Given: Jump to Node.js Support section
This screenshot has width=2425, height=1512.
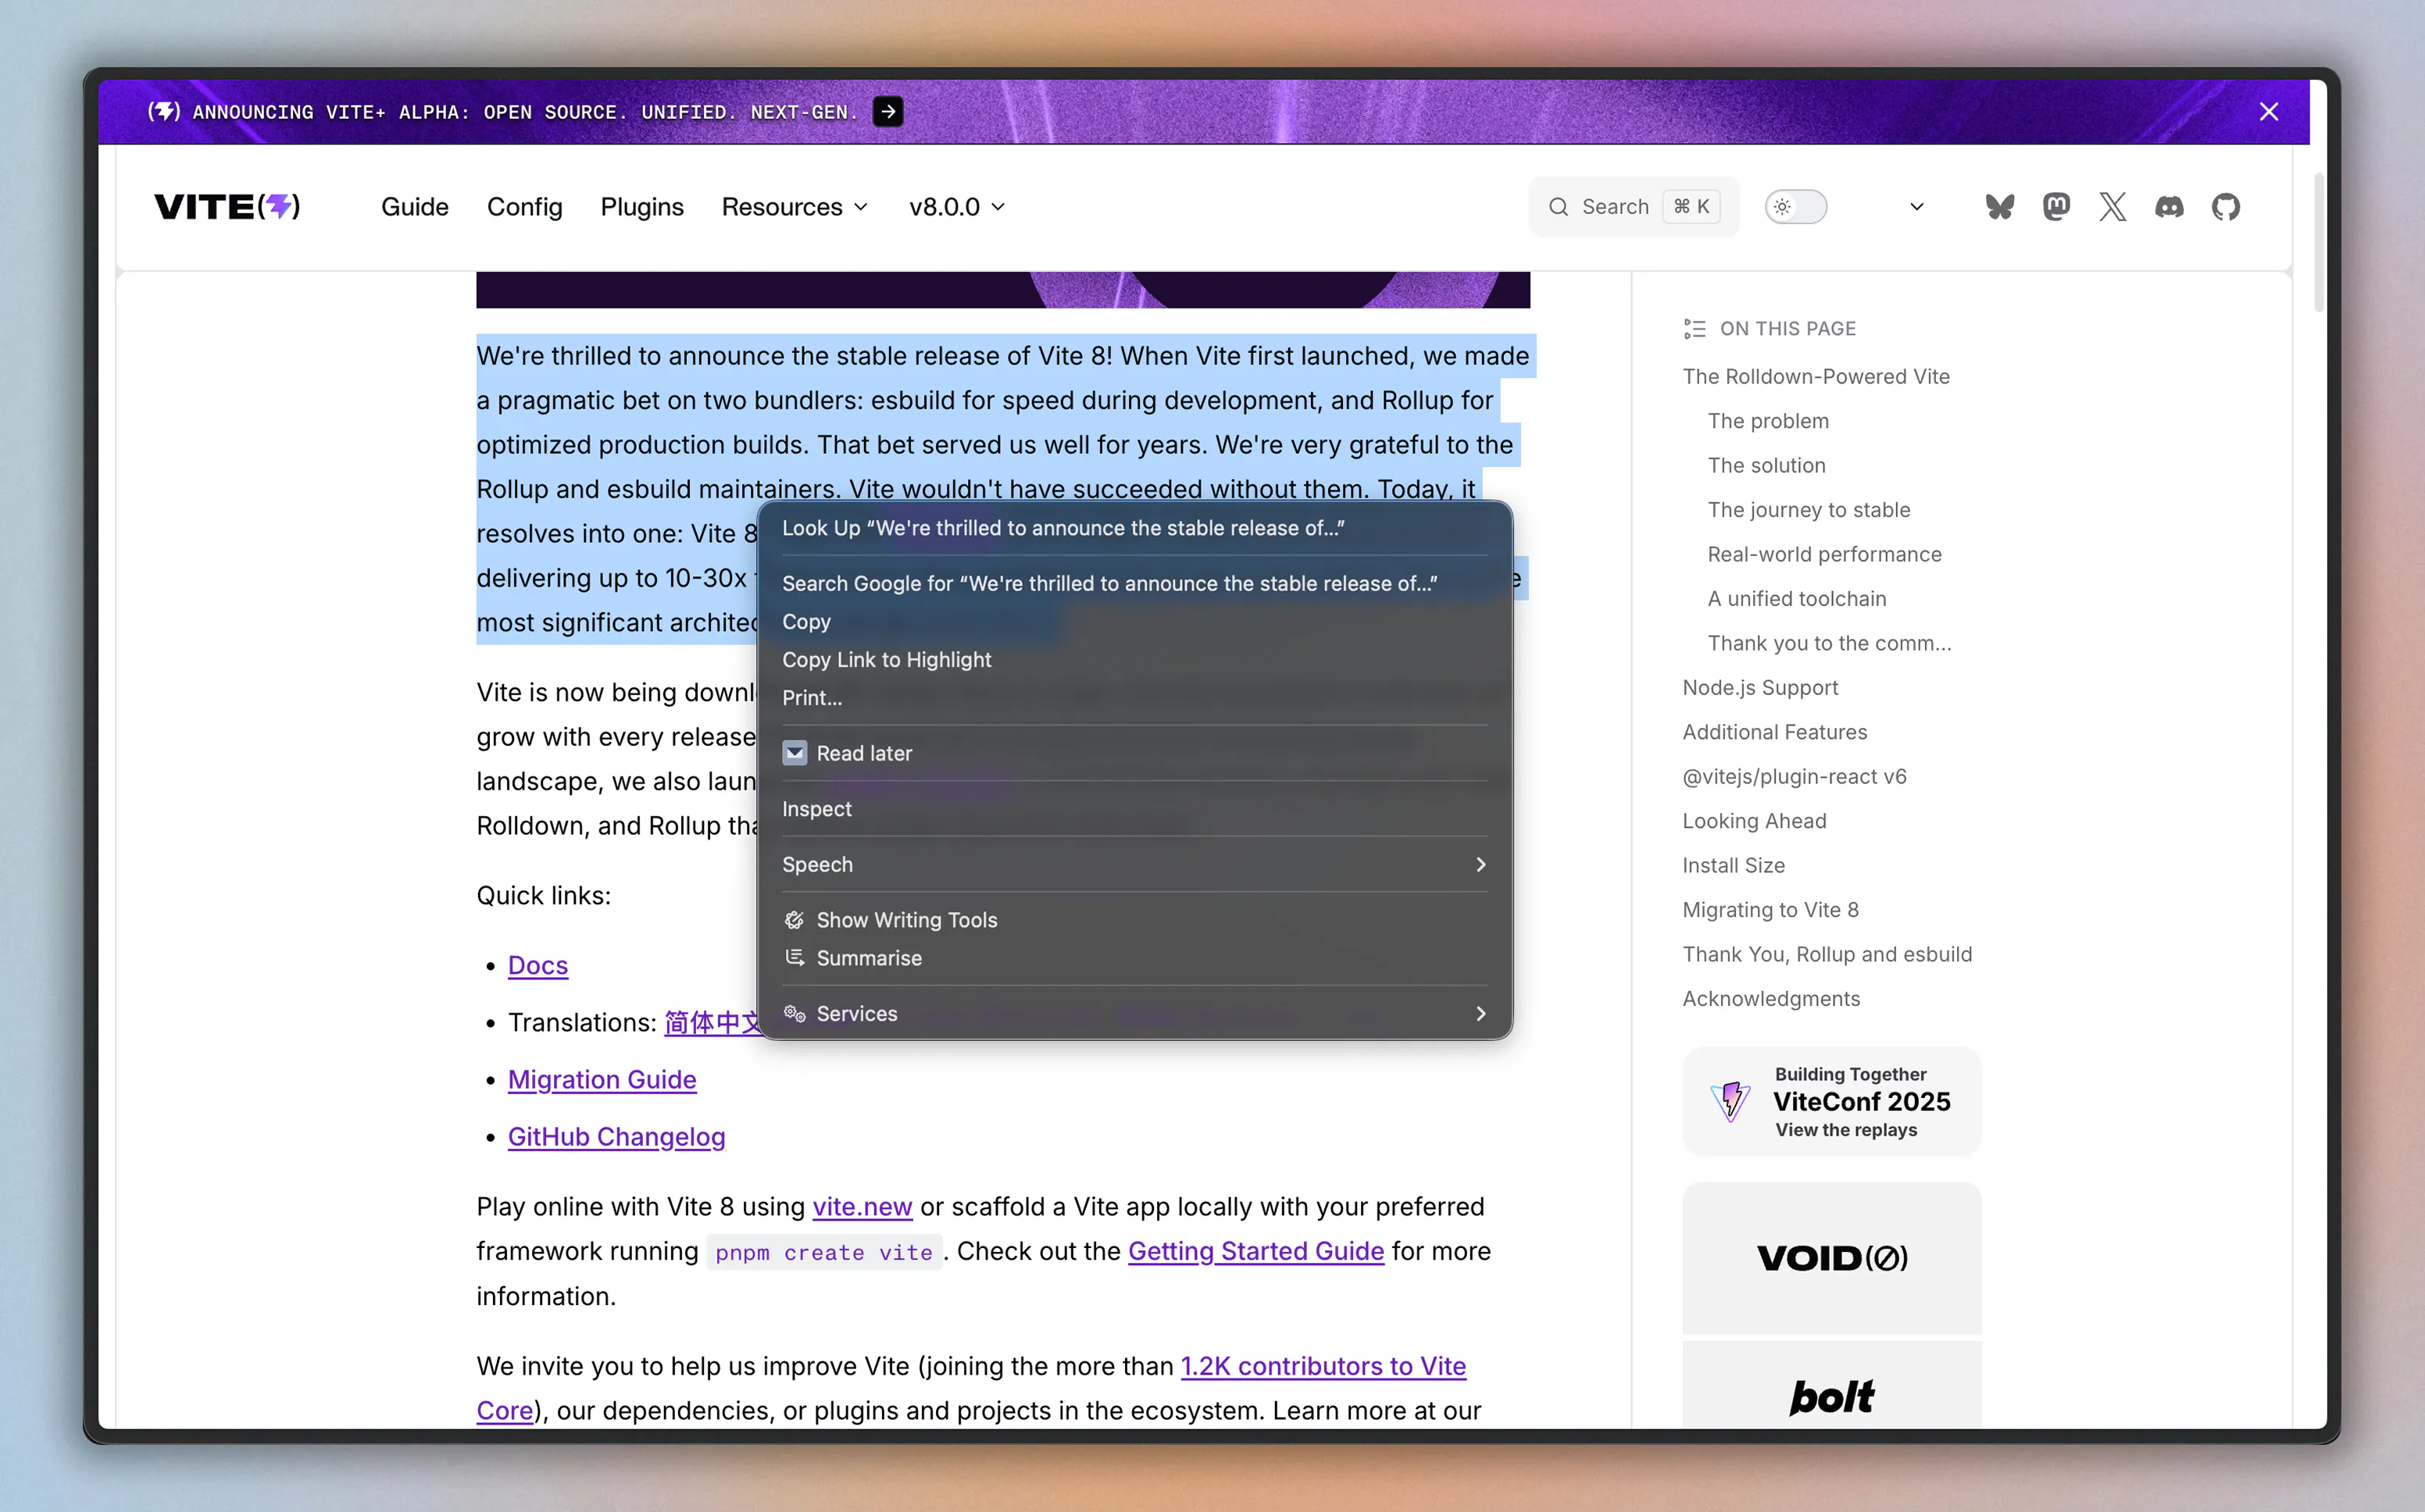Looking at the screenshot, I should (1760, 687).
